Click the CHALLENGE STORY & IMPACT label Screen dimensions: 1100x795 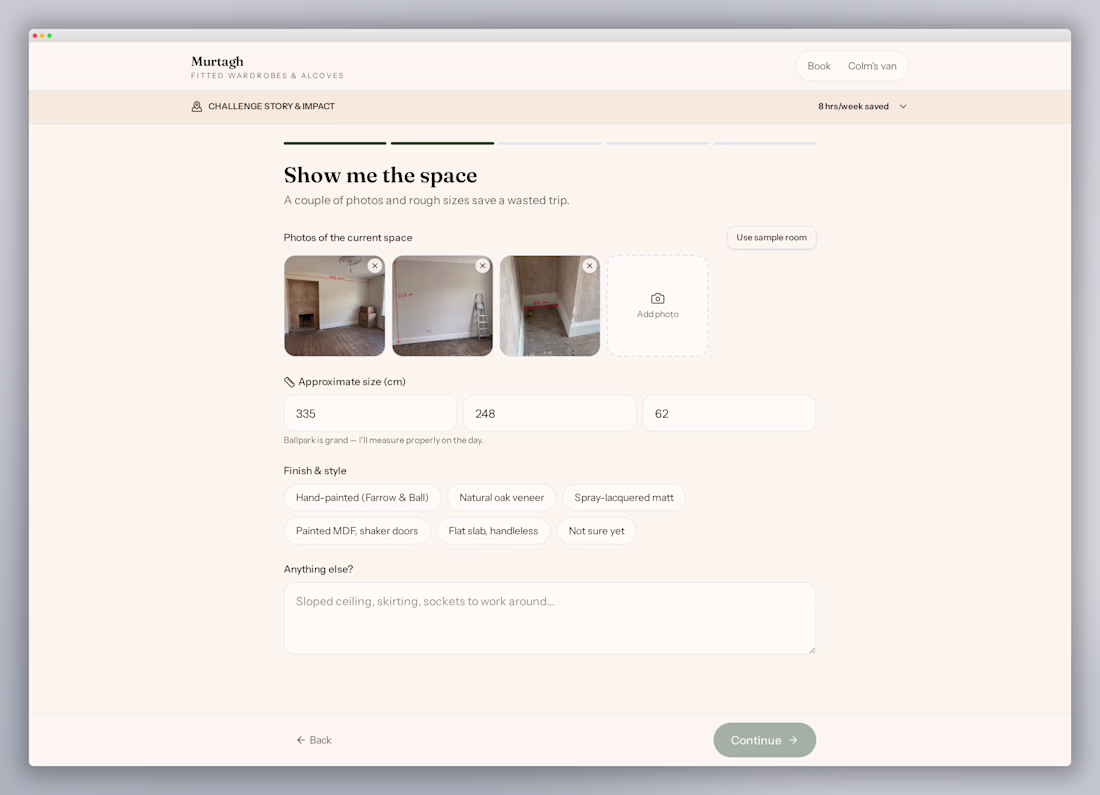tap(271, 107)
